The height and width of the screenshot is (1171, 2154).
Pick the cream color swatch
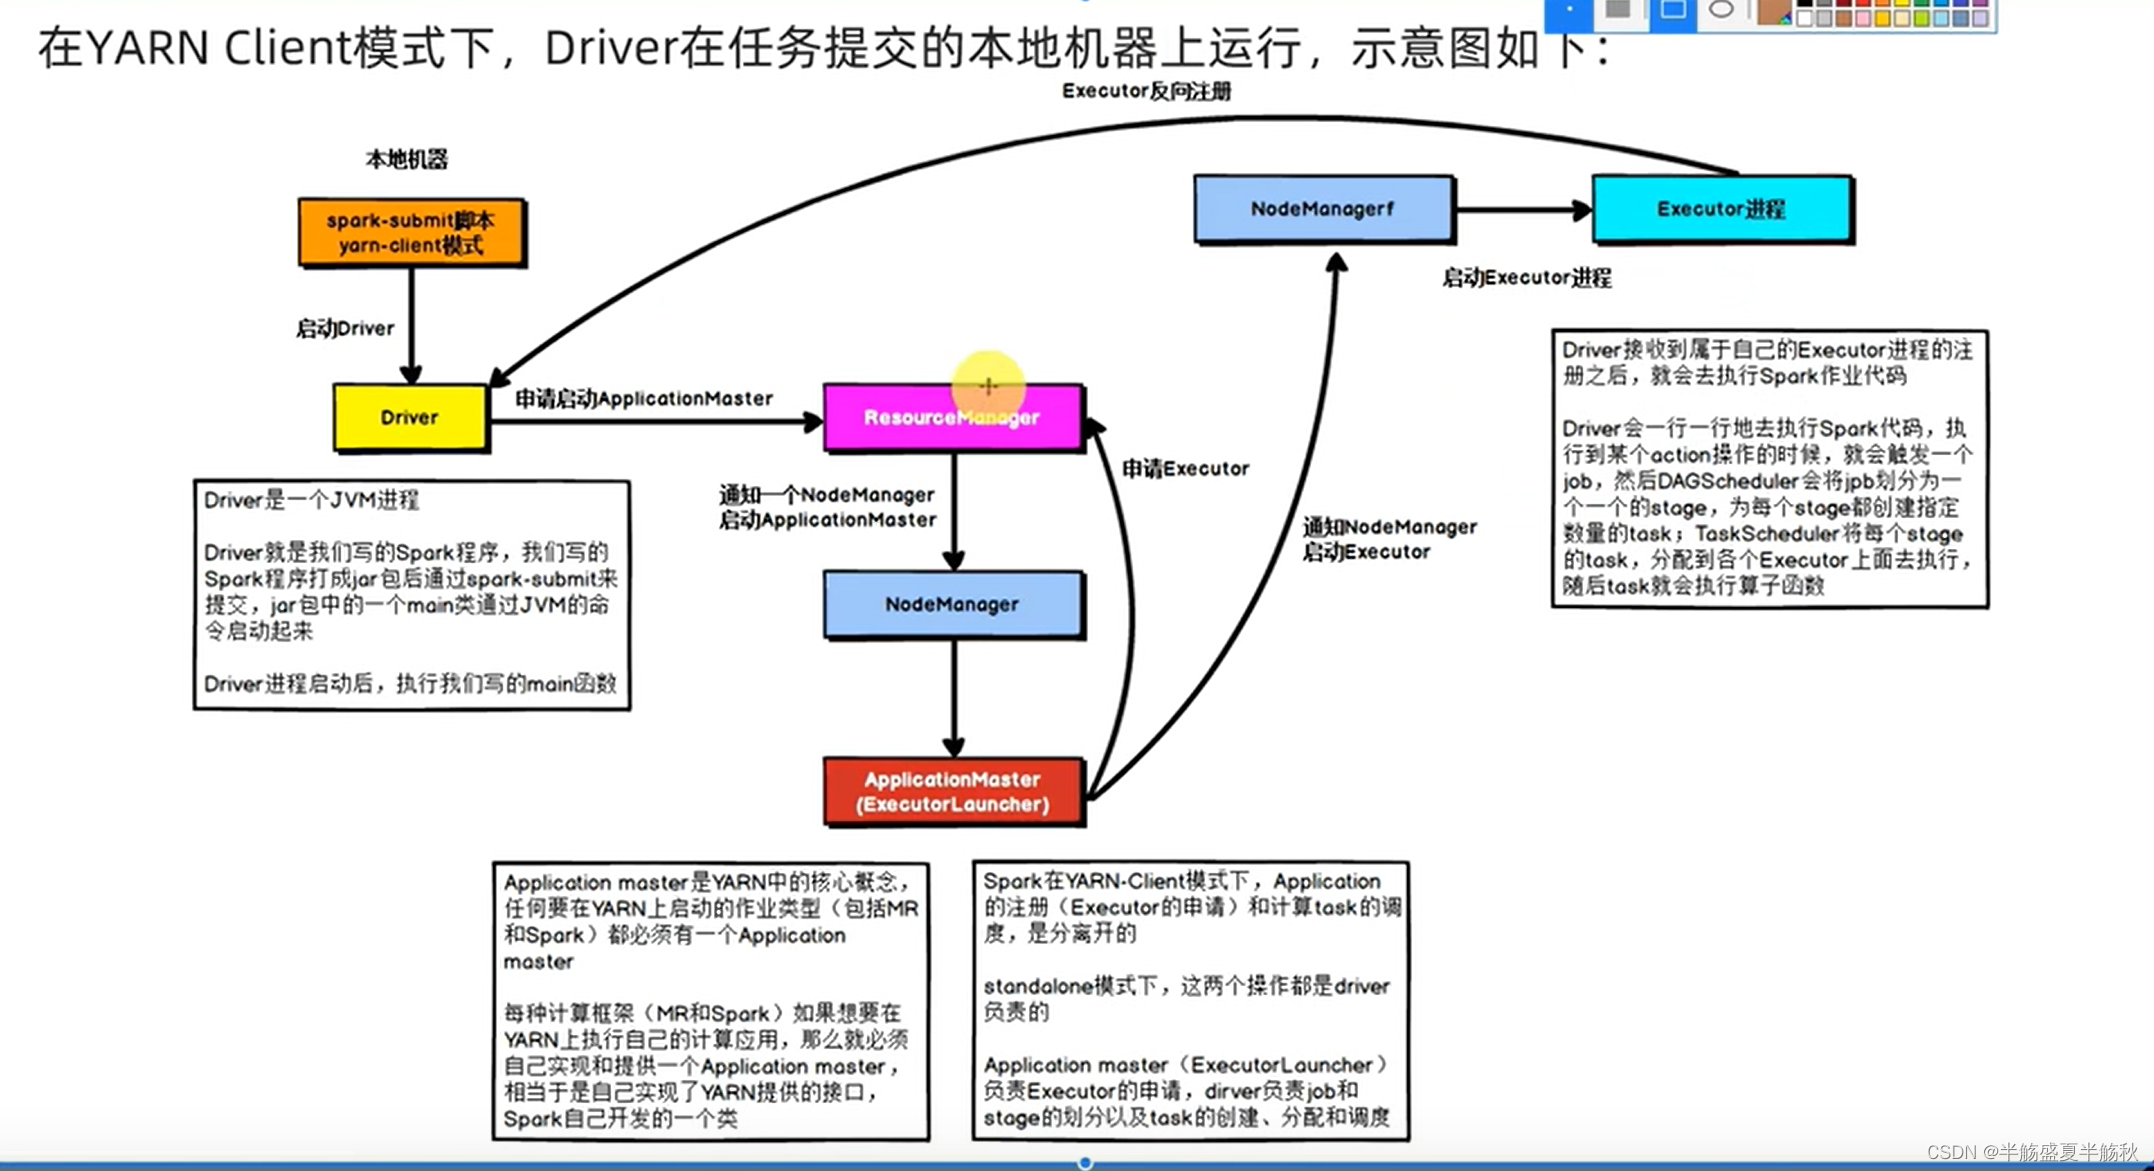(x=1902, y=18)
